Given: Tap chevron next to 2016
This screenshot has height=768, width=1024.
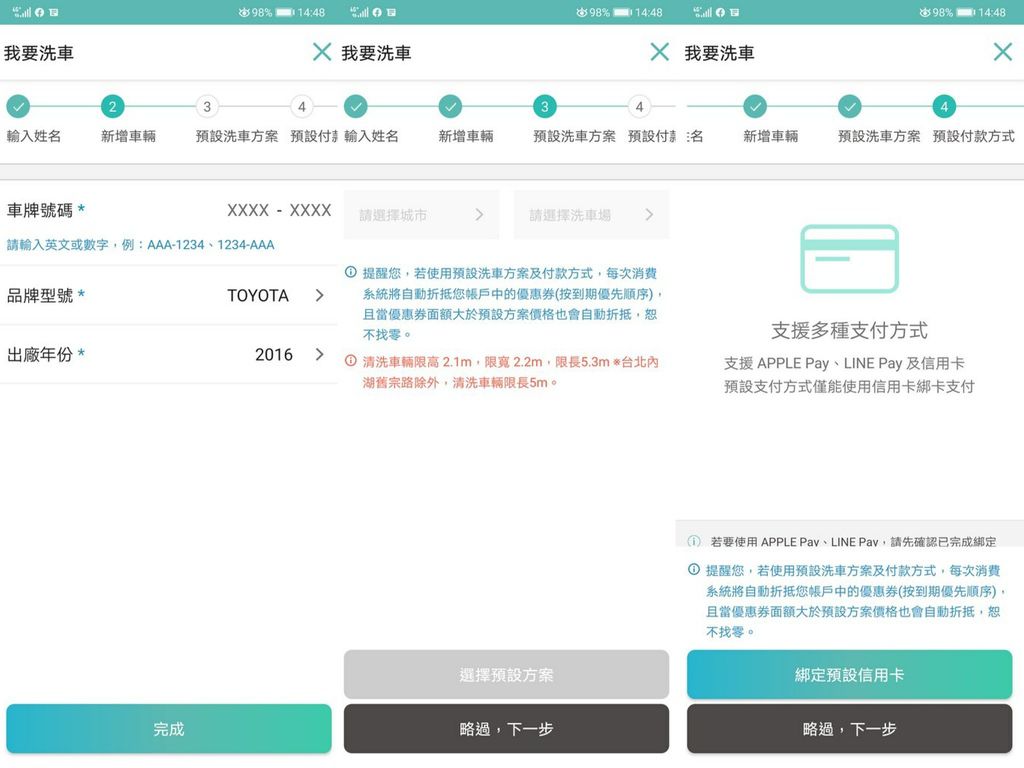Looking at the screenshot, I should [x=319, y=354].
